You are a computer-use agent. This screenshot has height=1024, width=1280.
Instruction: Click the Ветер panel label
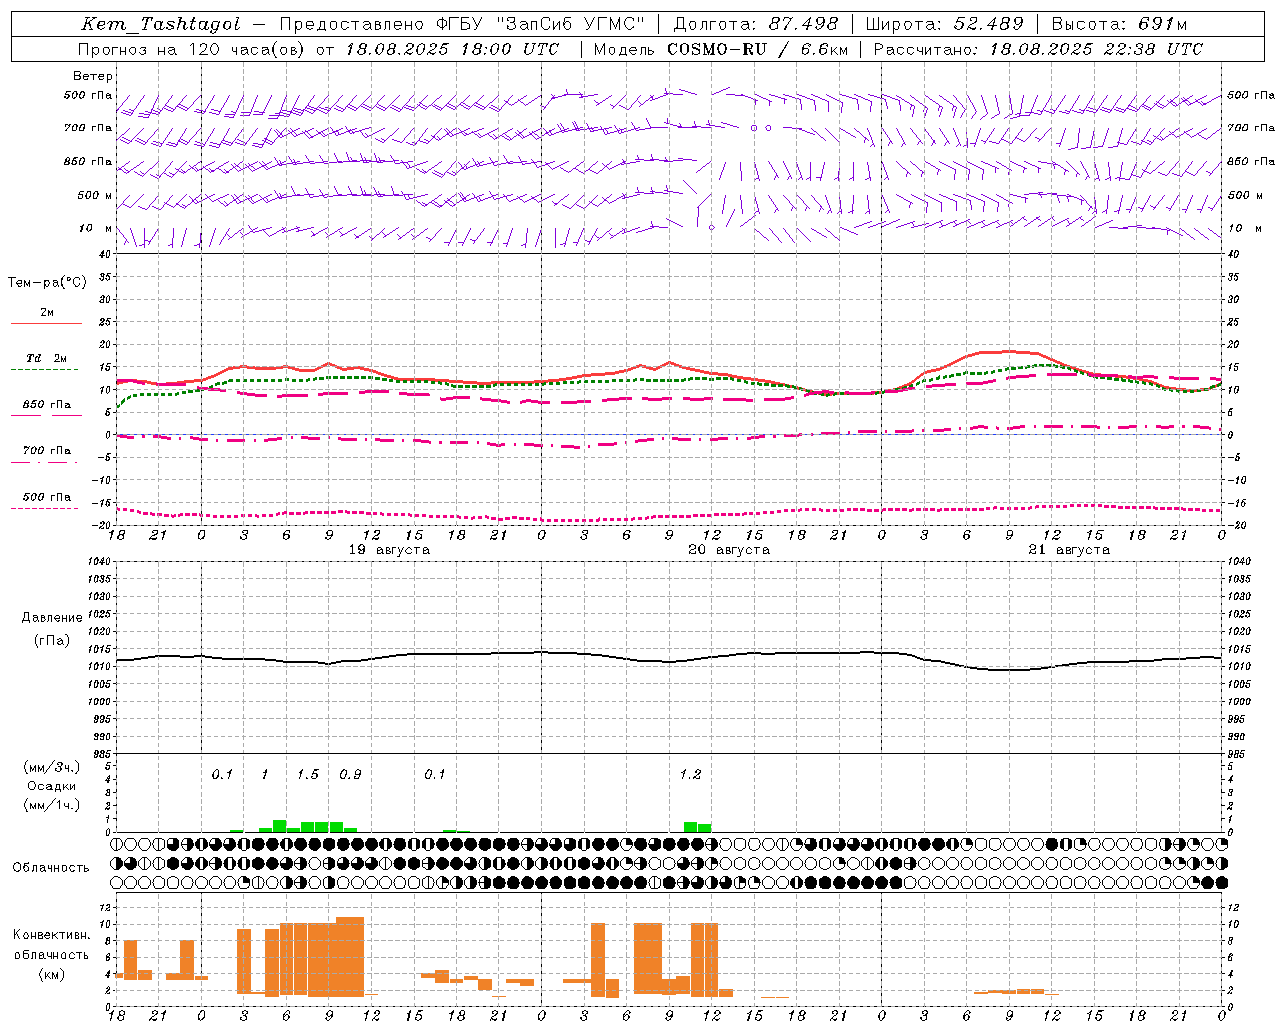[93, 76]
